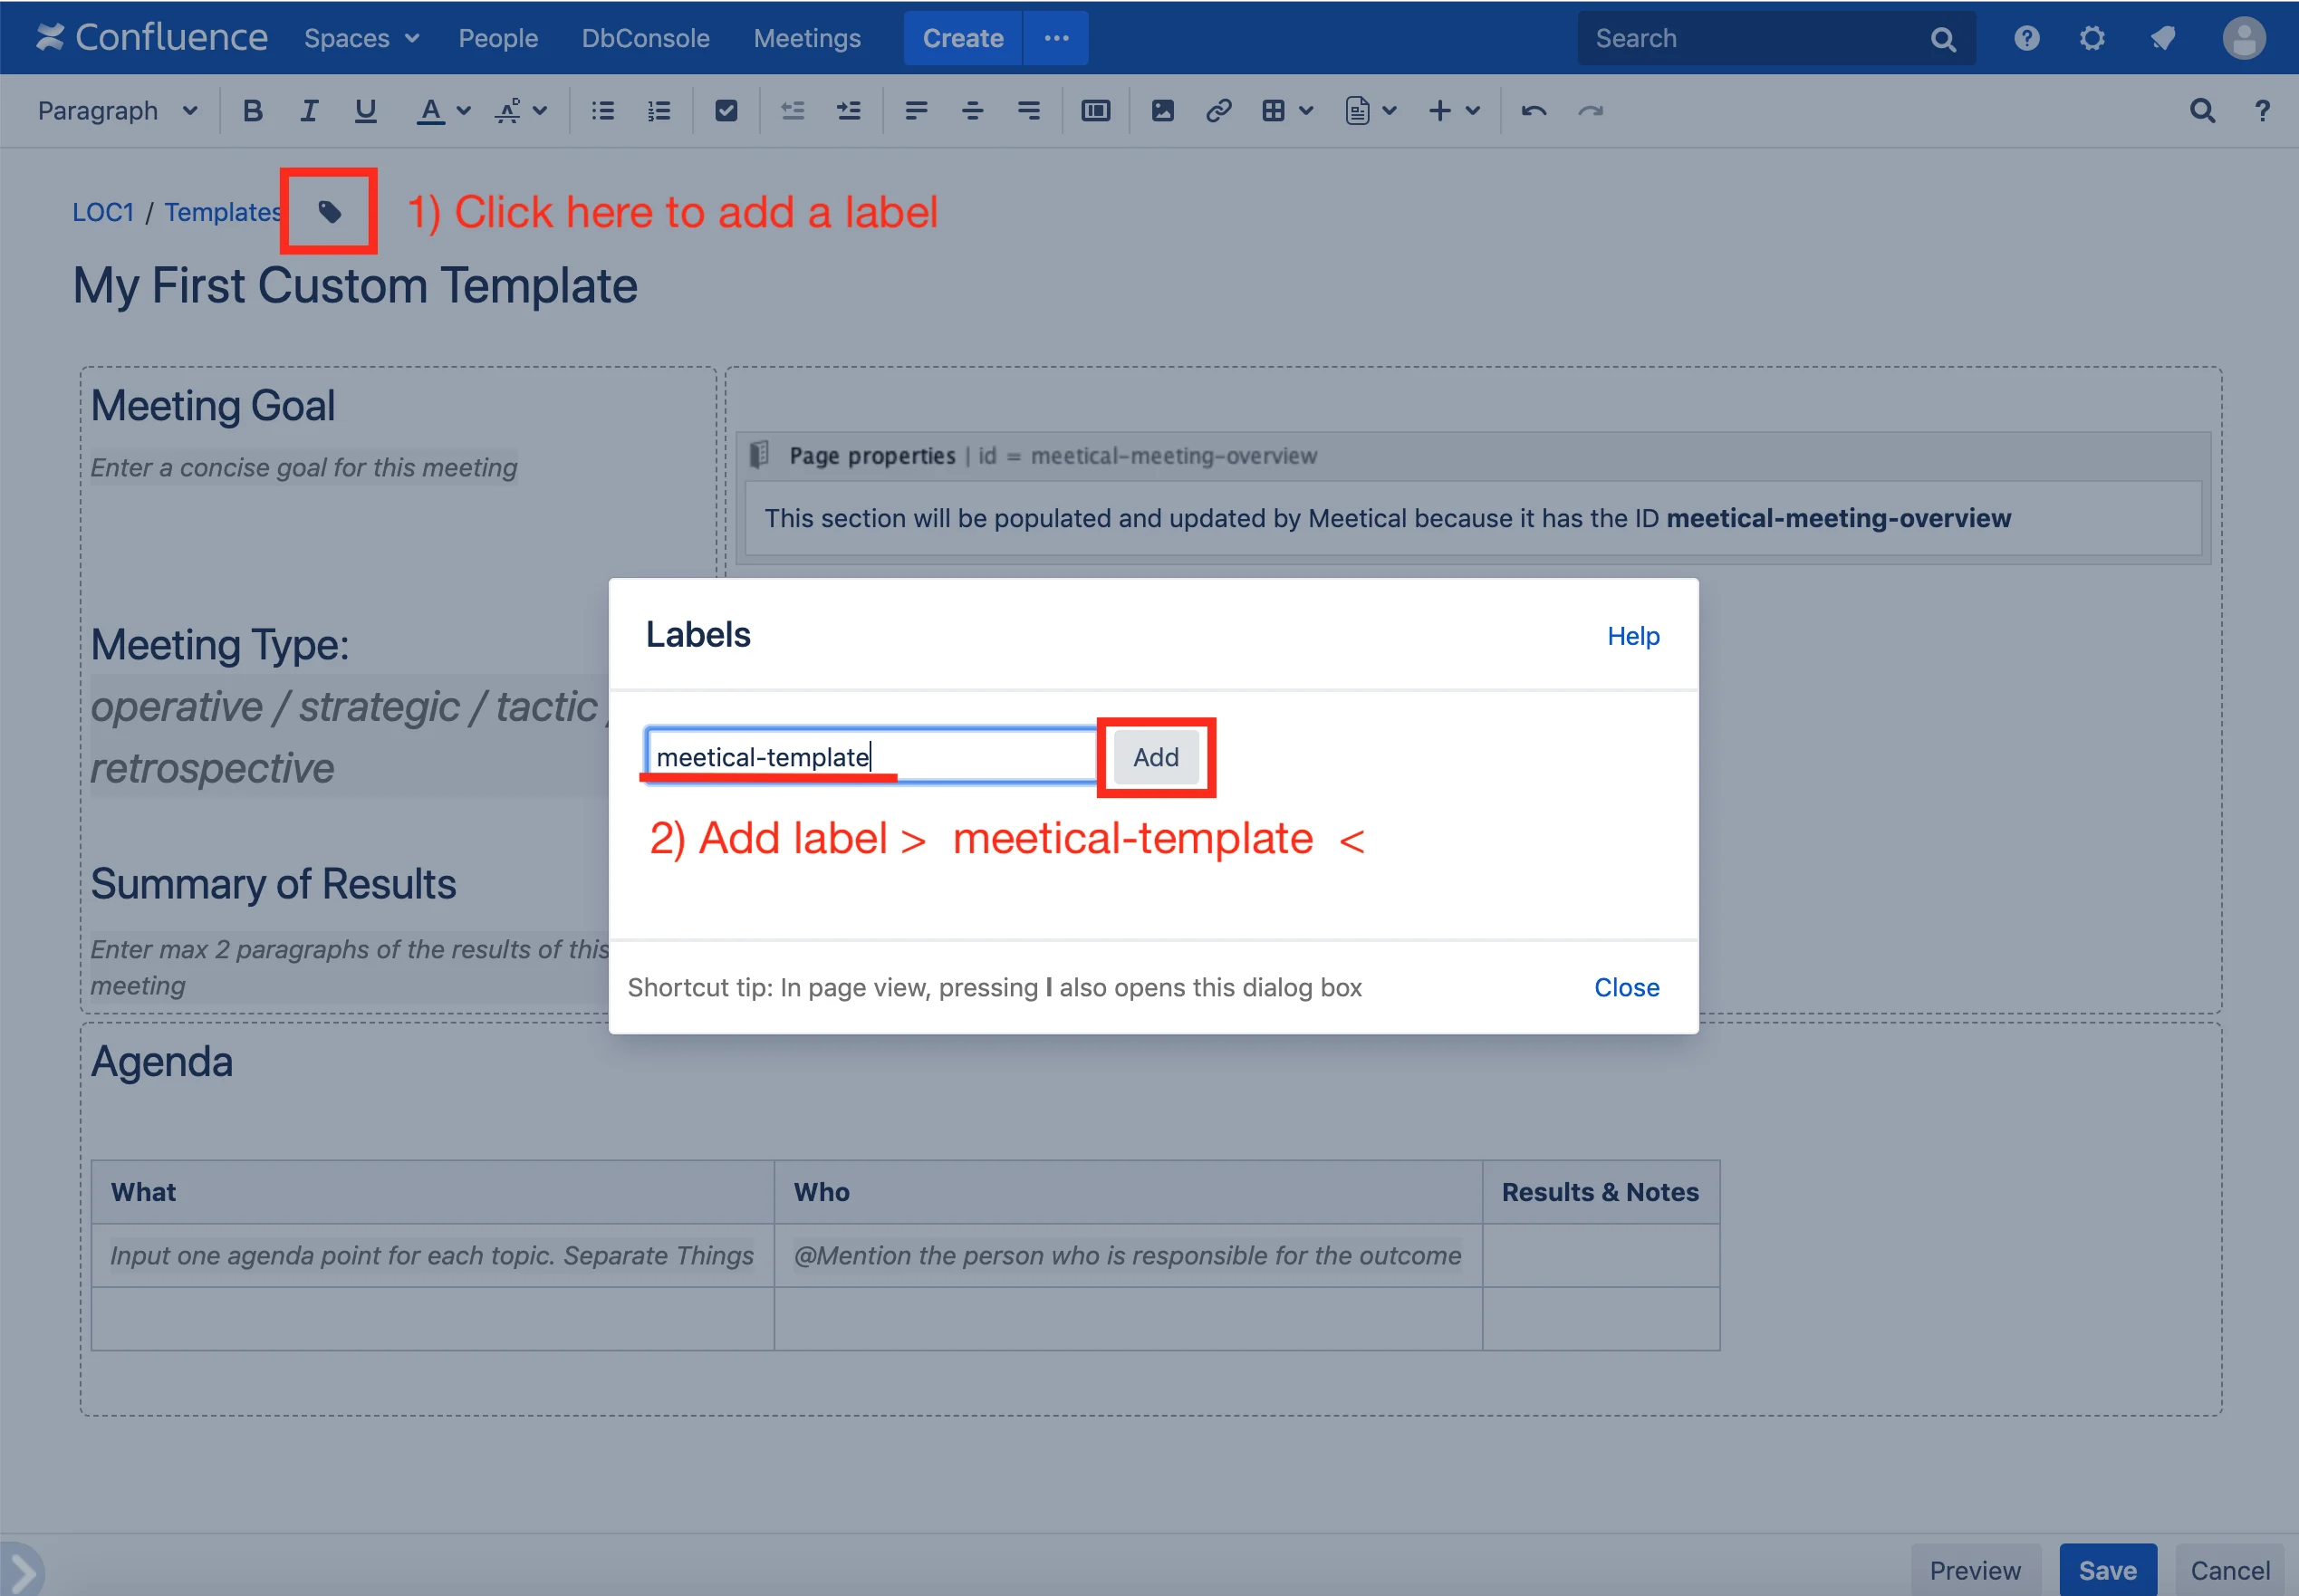Click the table icon in toolbar
The height and width of the screenshot is (1596, 2299).
point(1273,111)
